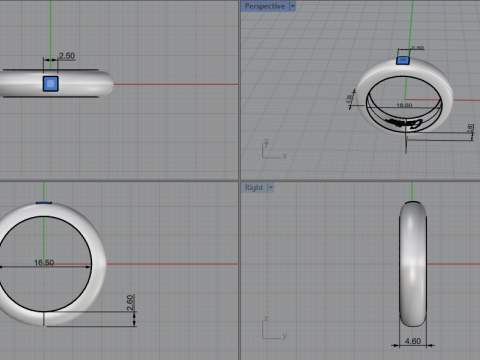Select the 4.60 width dimension in Right view

(413, 341)
